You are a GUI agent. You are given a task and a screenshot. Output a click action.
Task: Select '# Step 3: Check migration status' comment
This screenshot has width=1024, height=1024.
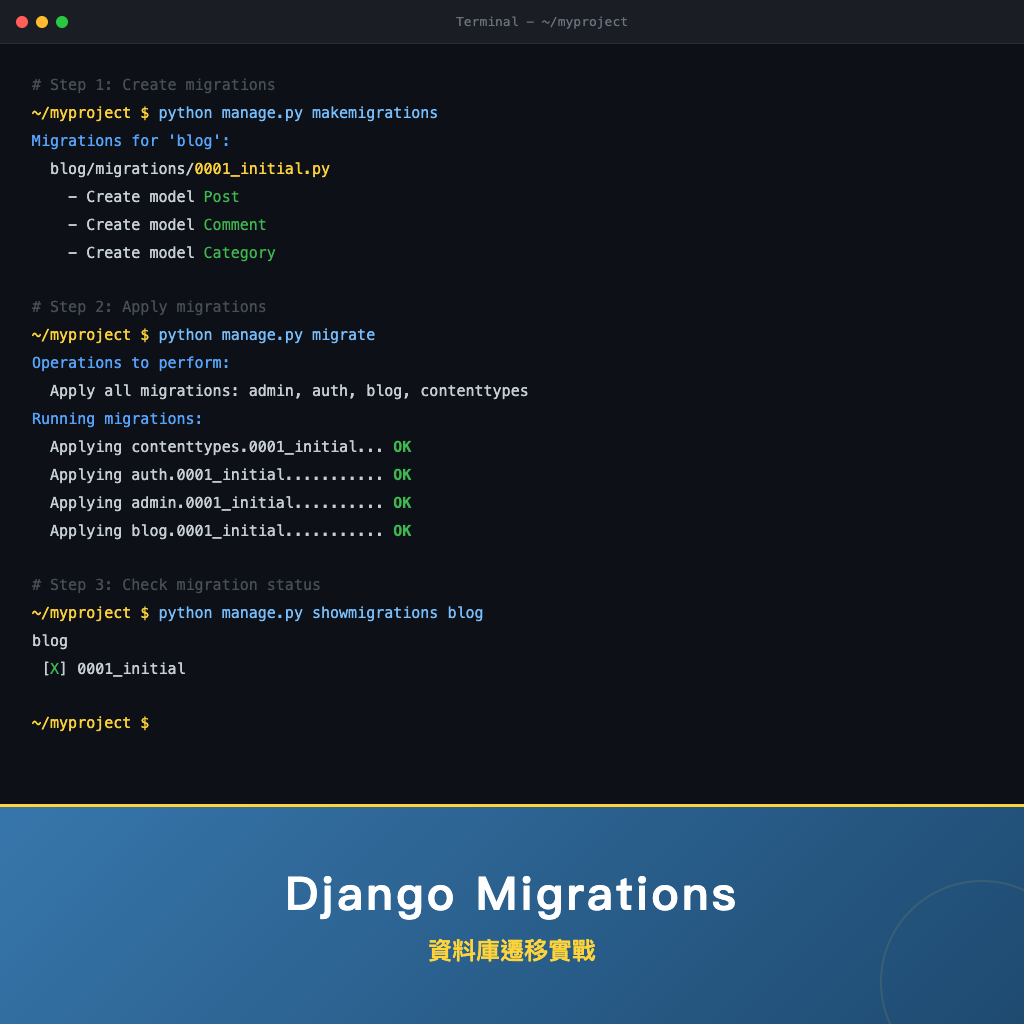pos(176,585)
